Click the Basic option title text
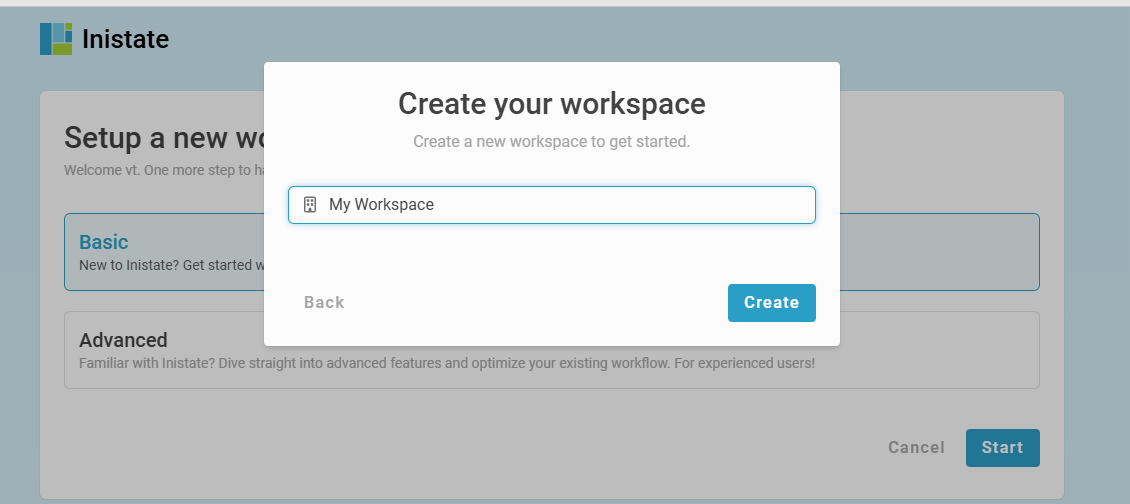The height and width of the screenshot is (504, 1130). click(104, 242)
